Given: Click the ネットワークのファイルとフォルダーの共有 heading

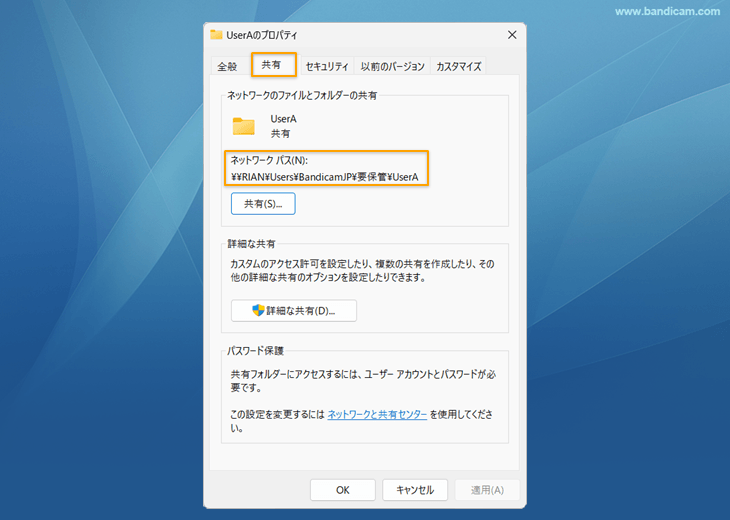Looking at the screenshot, I should click(302, 95).
